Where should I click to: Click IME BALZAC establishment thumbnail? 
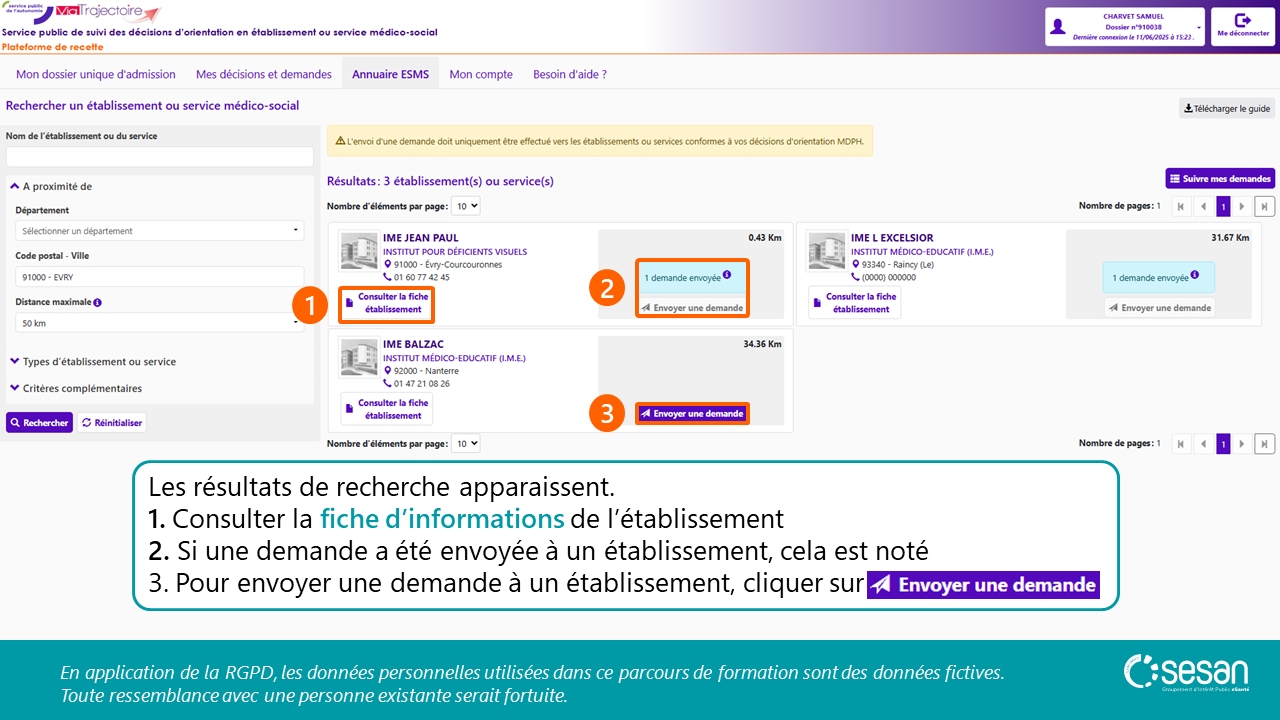359,357
